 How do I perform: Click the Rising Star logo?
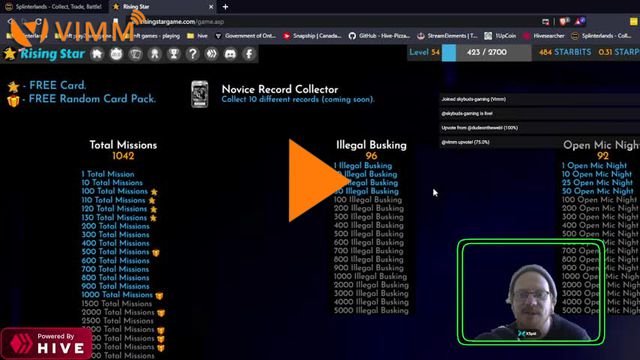[x=44, y=54]
